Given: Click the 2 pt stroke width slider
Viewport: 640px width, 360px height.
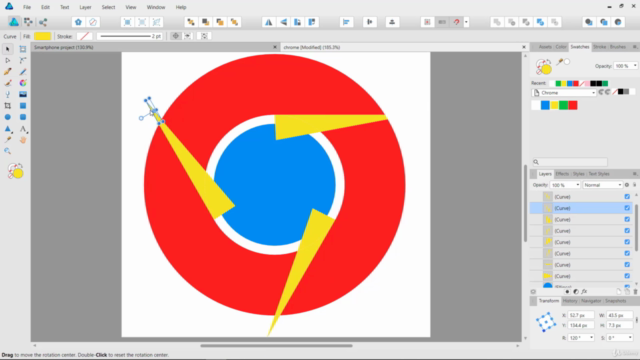Looking at the screenshot, I should point(125,36).
